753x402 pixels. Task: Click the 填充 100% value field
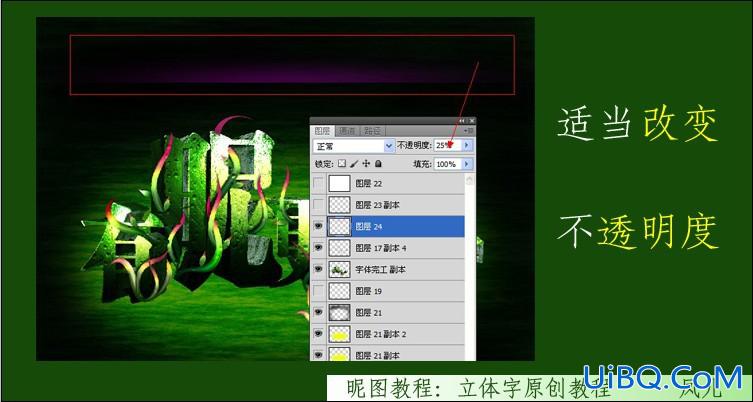click(448, 164)
